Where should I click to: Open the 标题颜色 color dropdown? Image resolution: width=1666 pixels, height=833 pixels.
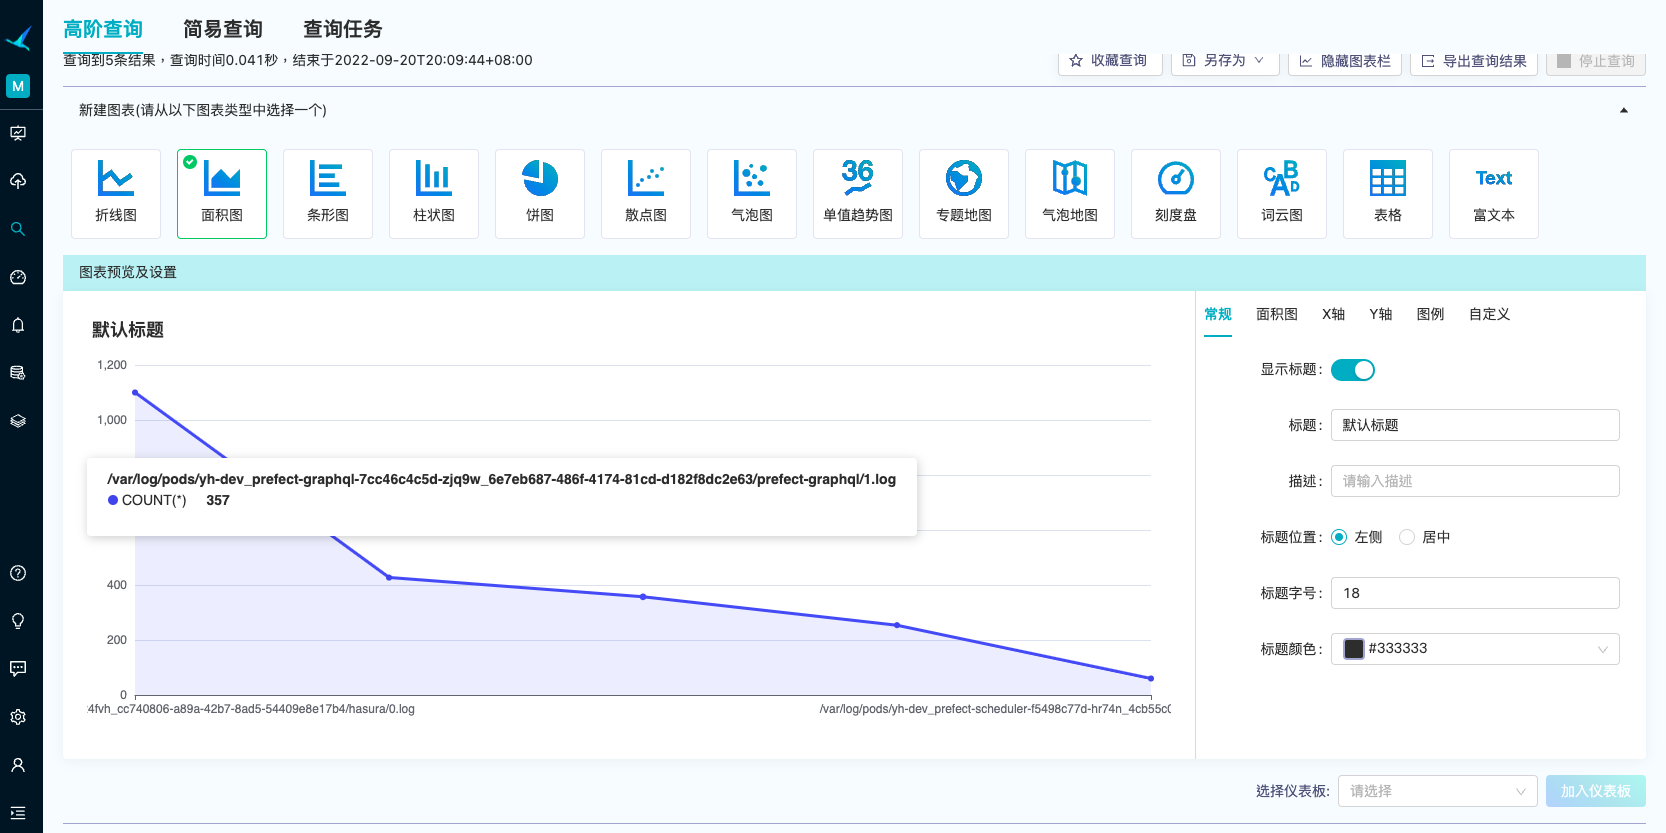coord(1475,649)
